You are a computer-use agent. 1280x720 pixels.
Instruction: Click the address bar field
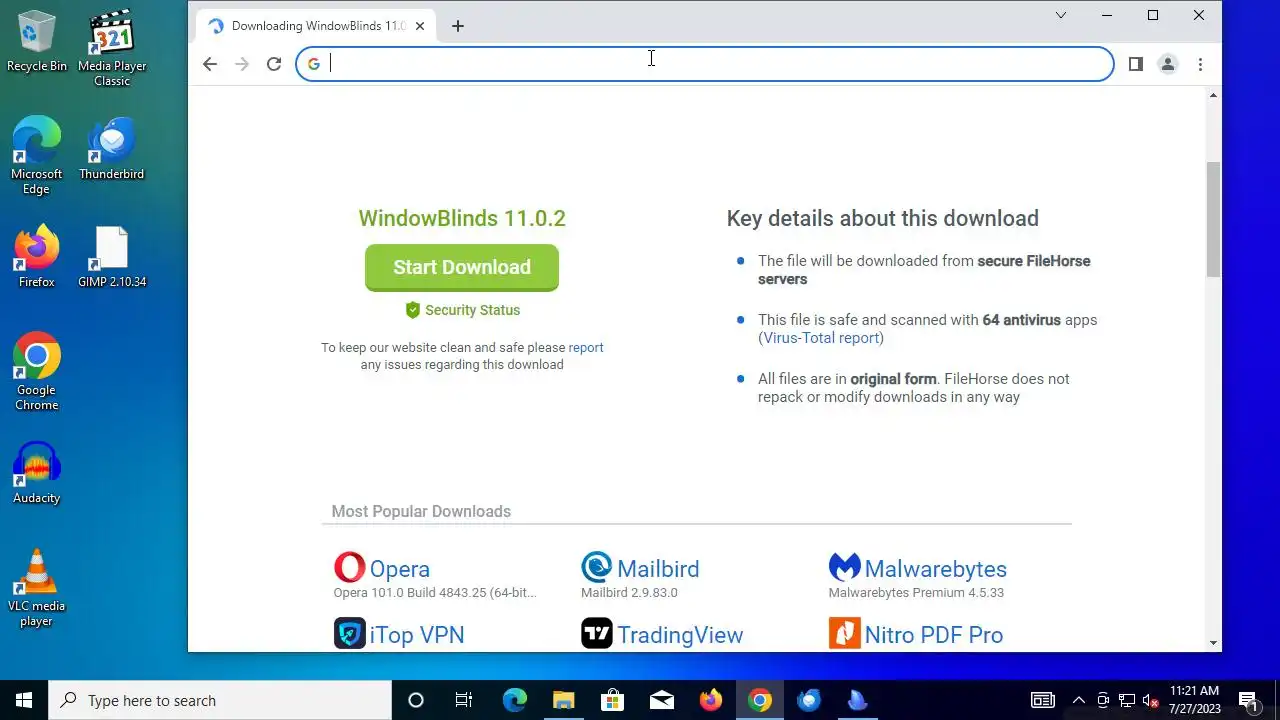704,64
